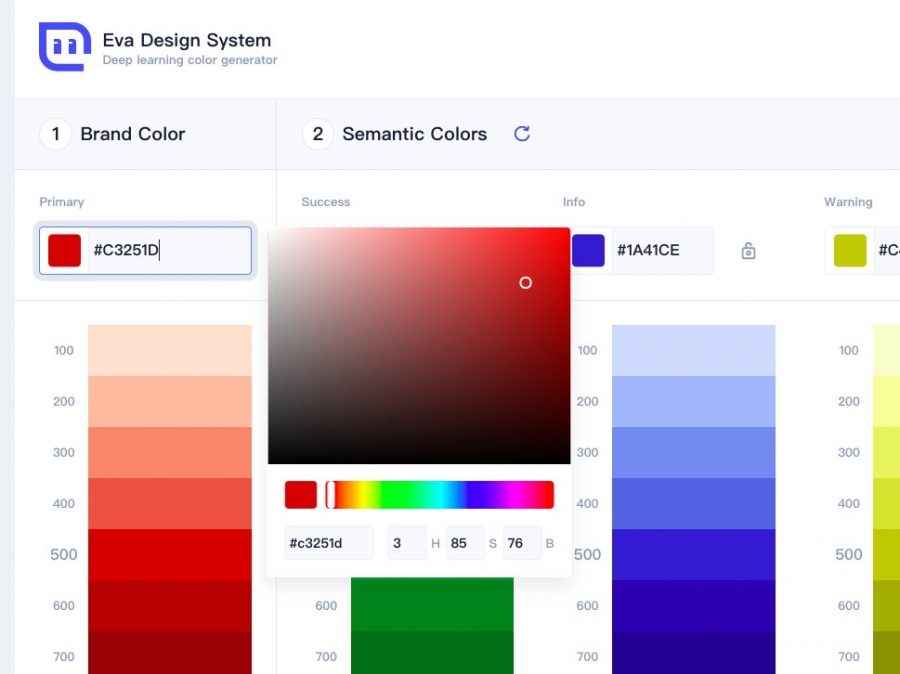
Task: Toggle the lock icon beside Info color
Action: (748, 251)
